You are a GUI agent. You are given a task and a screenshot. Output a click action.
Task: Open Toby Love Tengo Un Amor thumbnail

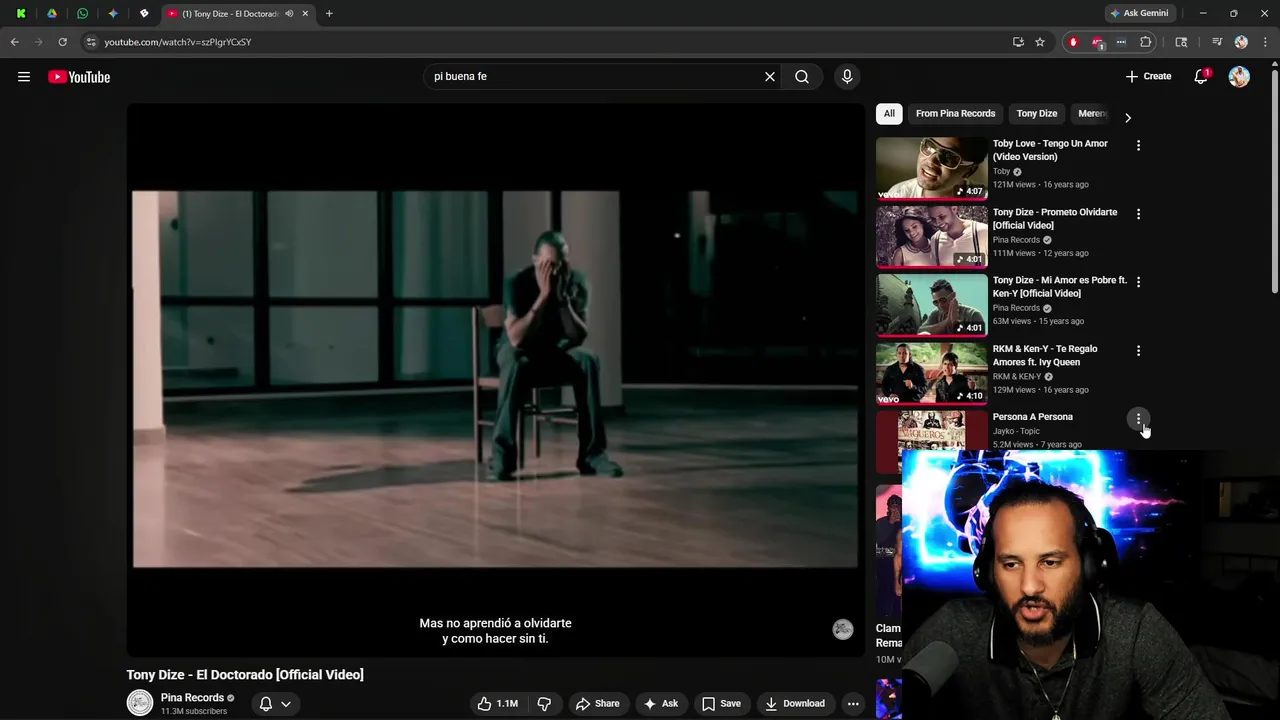coord(931,168)
